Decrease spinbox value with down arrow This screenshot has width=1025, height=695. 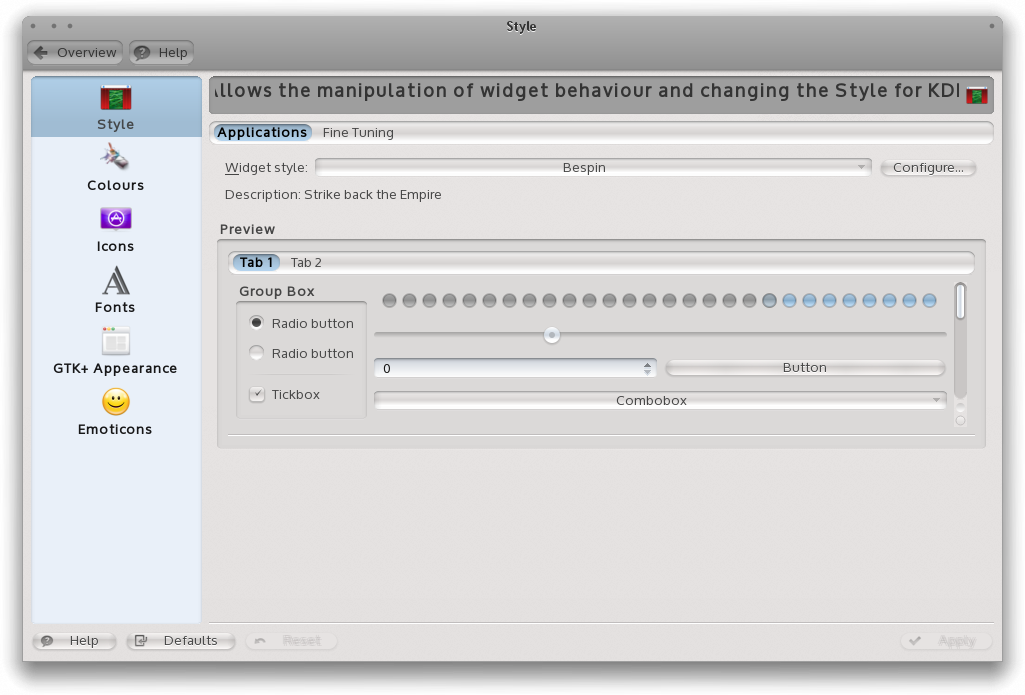pos(647,372)
